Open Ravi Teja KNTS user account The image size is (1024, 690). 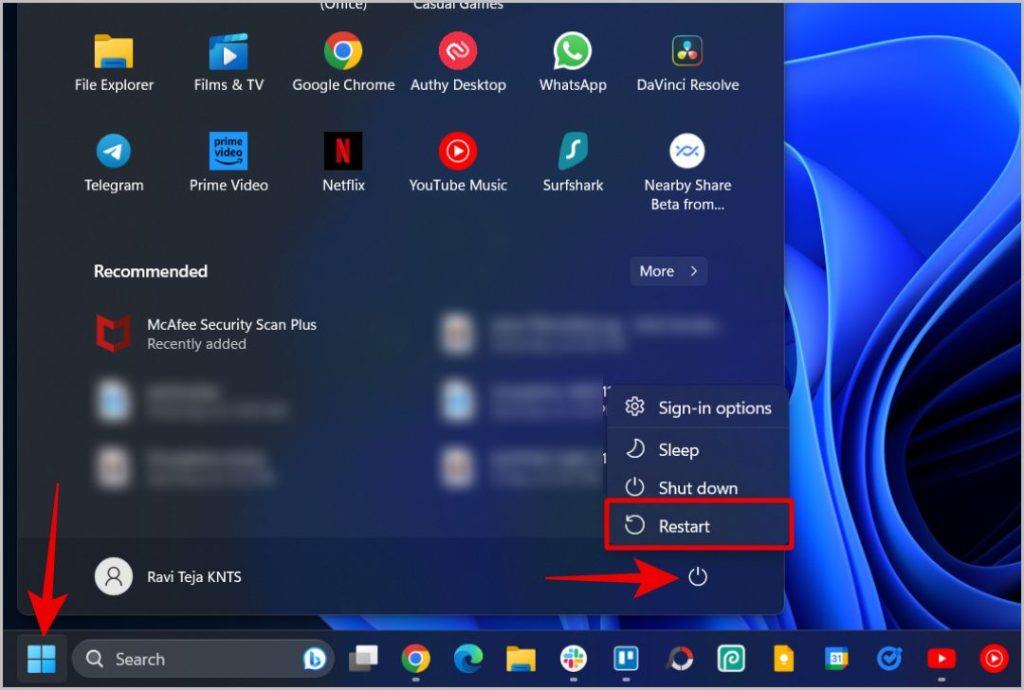[x=168, y=576]
